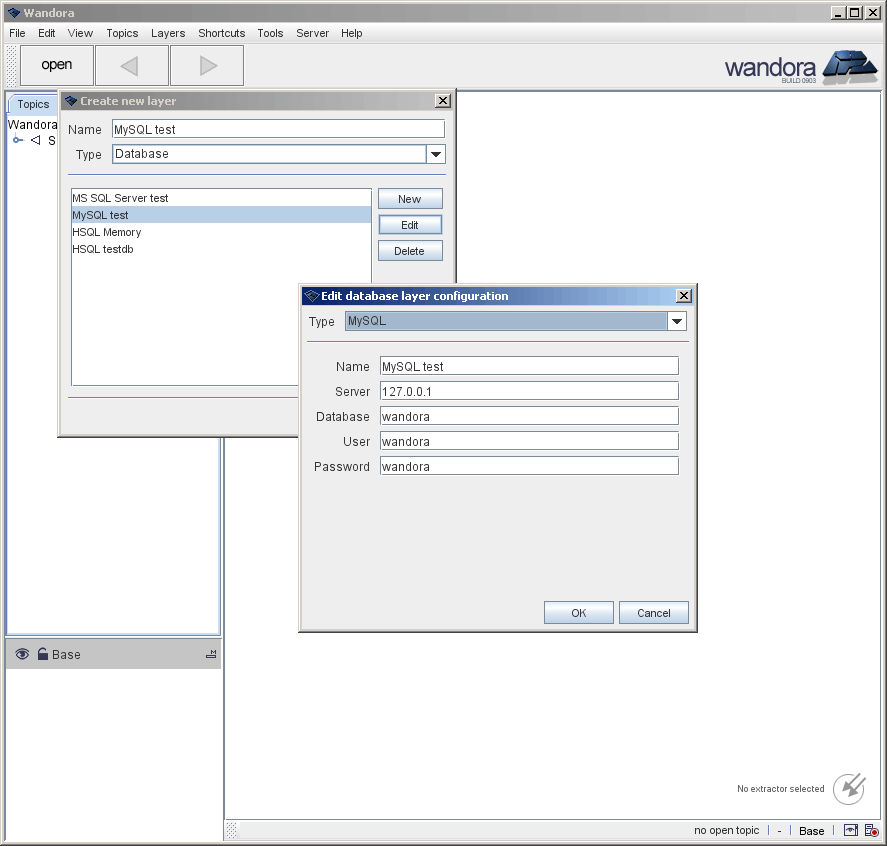Click the diamond icon on Create new layer dialog
This screenshot has height=846, width=887.
[71, 101]
